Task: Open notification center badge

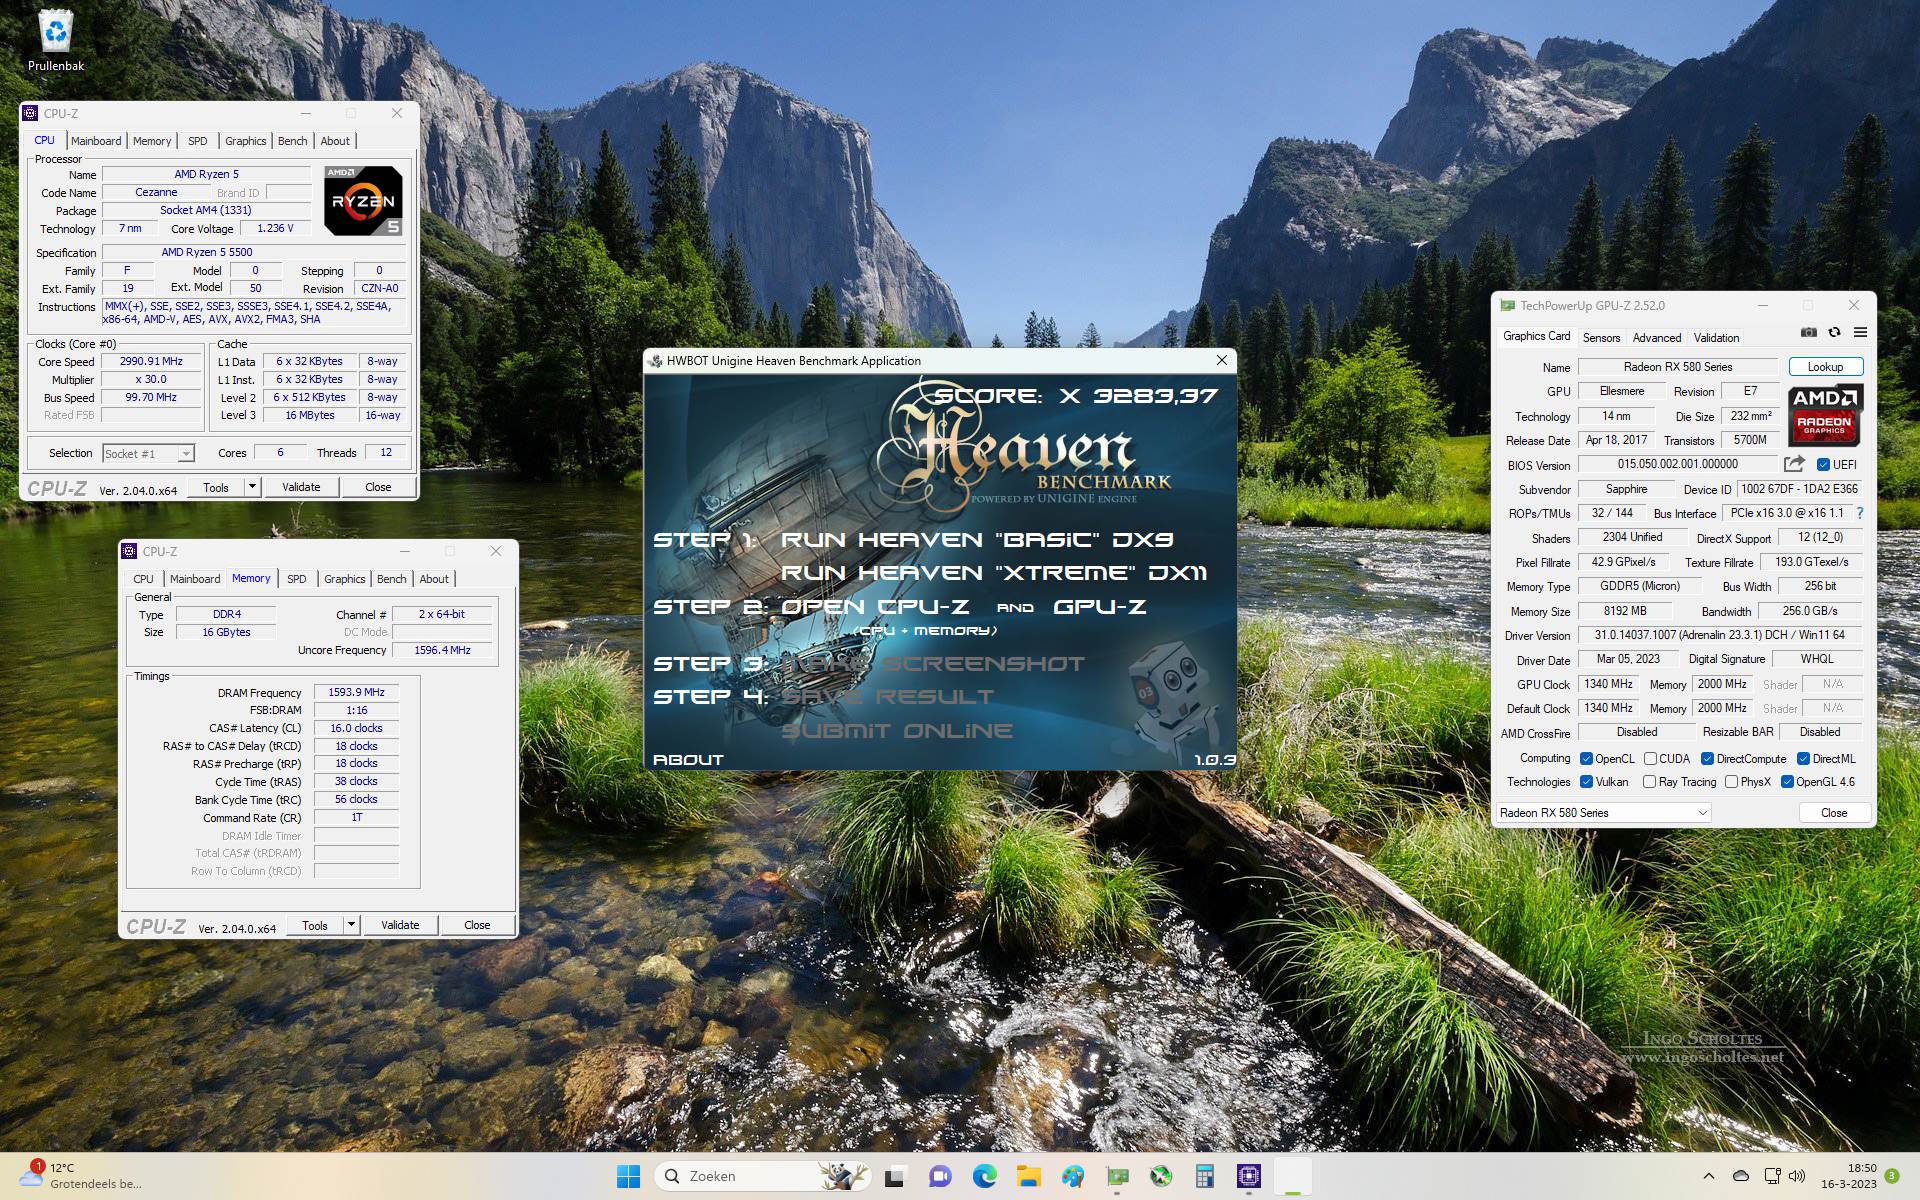Action: [1892, 1176]
